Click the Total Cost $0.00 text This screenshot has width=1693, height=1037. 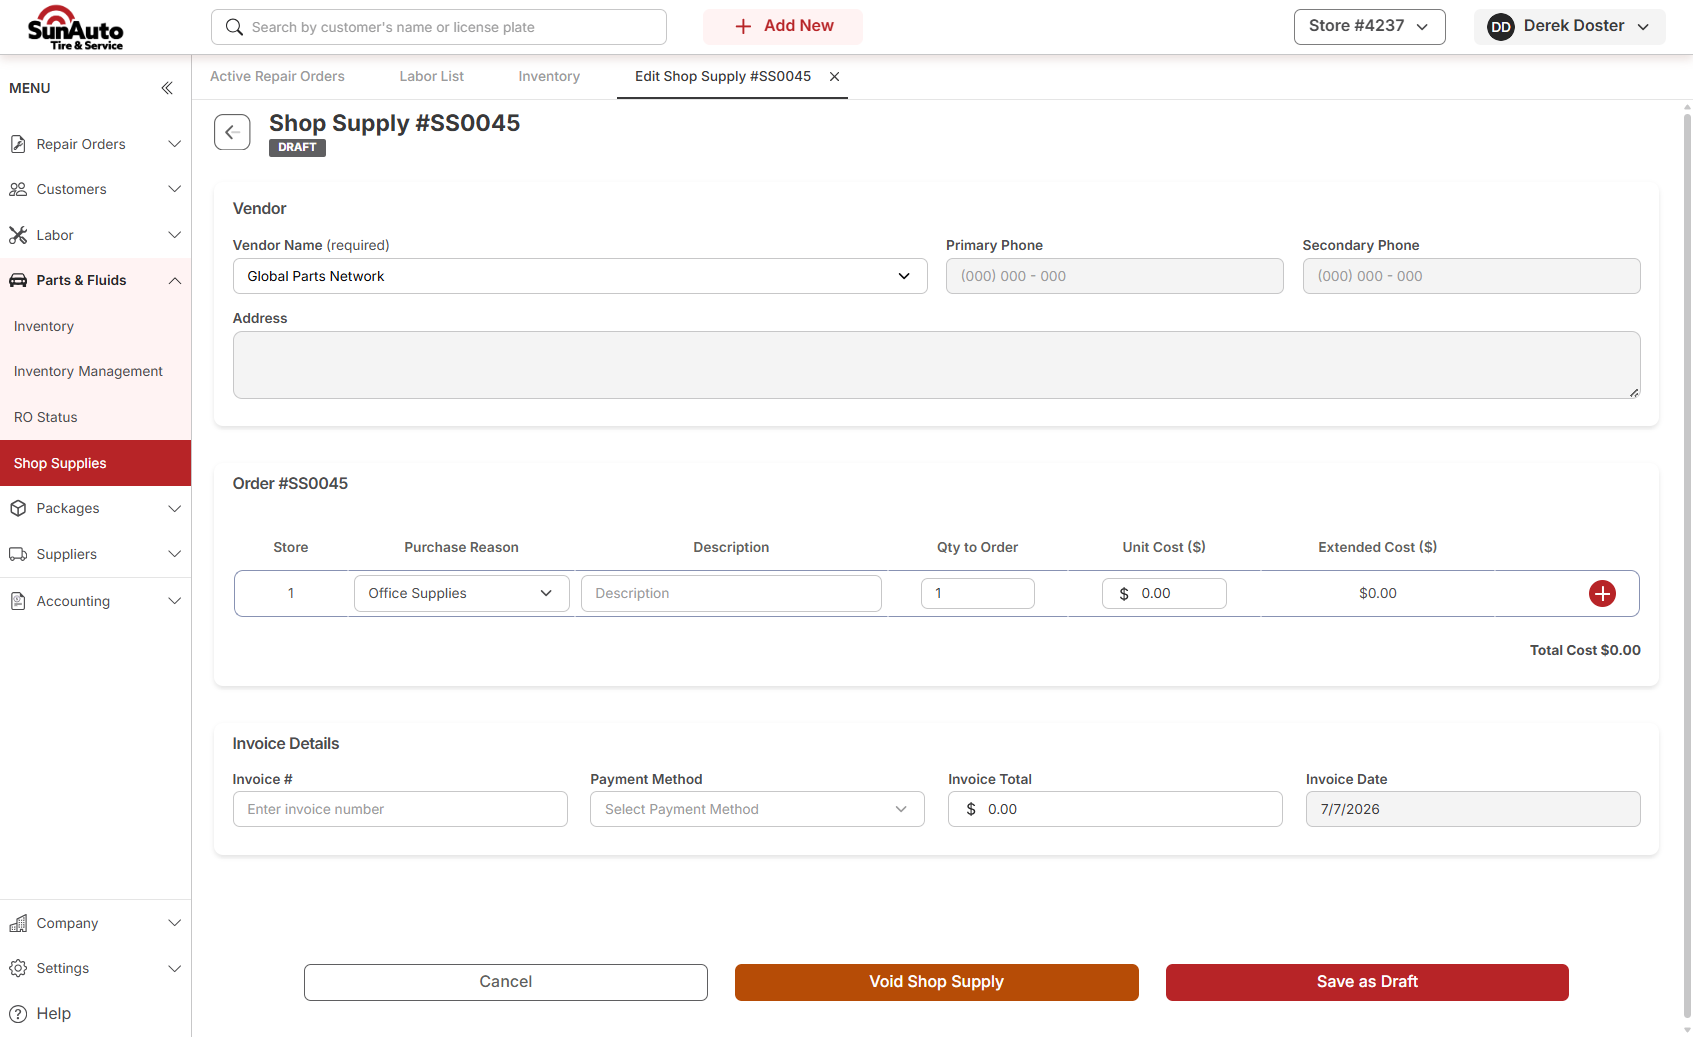pos(1585,650)
